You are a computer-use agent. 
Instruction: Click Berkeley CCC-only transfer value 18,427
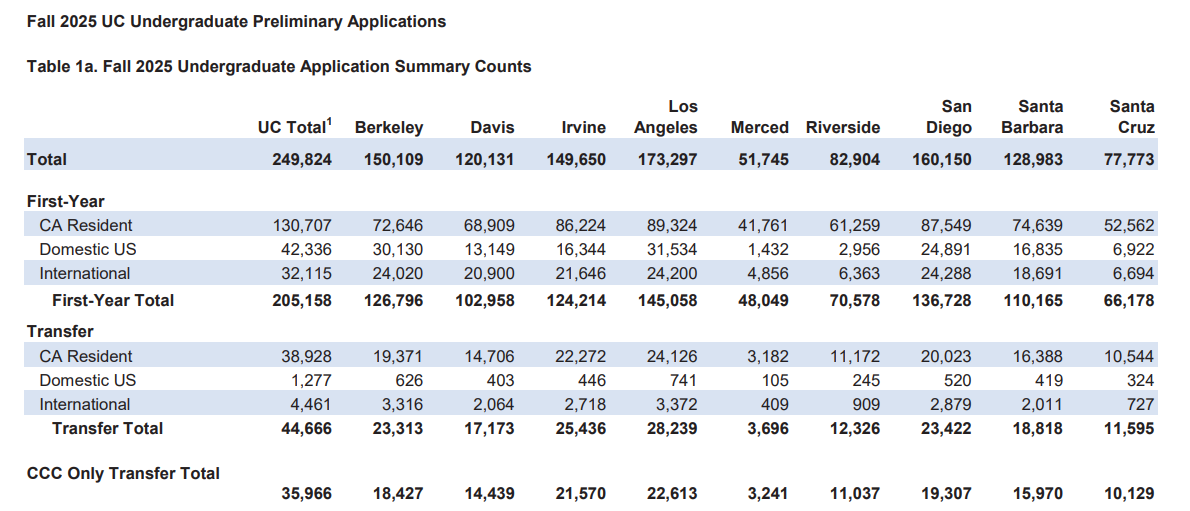[398, 494]
